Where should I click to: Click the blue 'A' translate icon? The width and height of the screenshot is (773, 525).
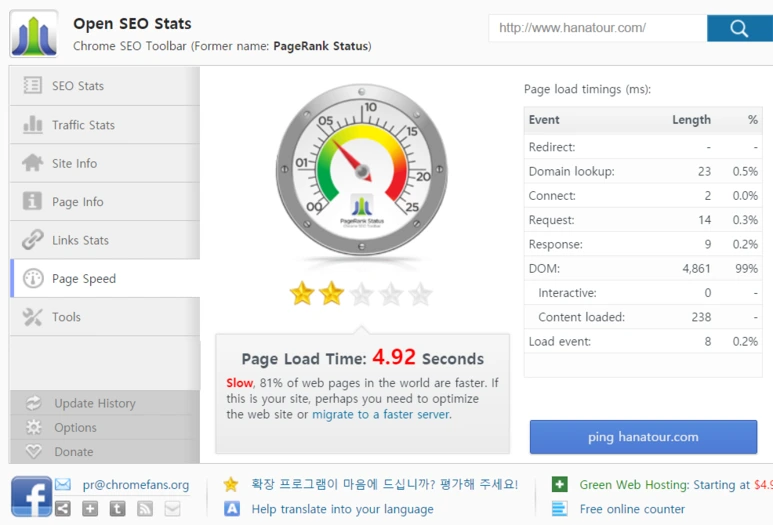(232, 508)
